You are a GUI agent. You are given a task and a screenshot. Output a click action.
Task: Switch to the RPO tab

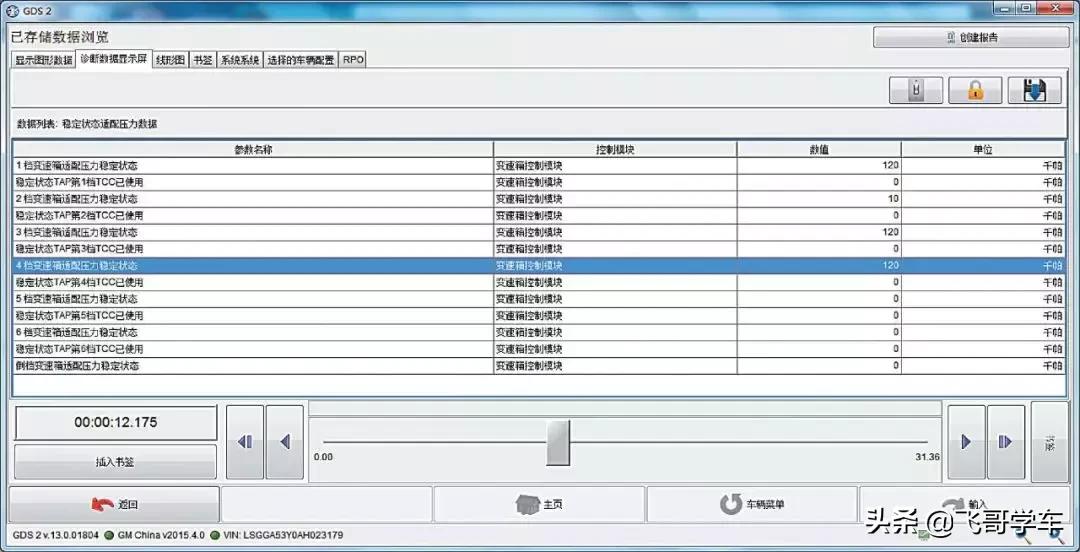[353, 60]
